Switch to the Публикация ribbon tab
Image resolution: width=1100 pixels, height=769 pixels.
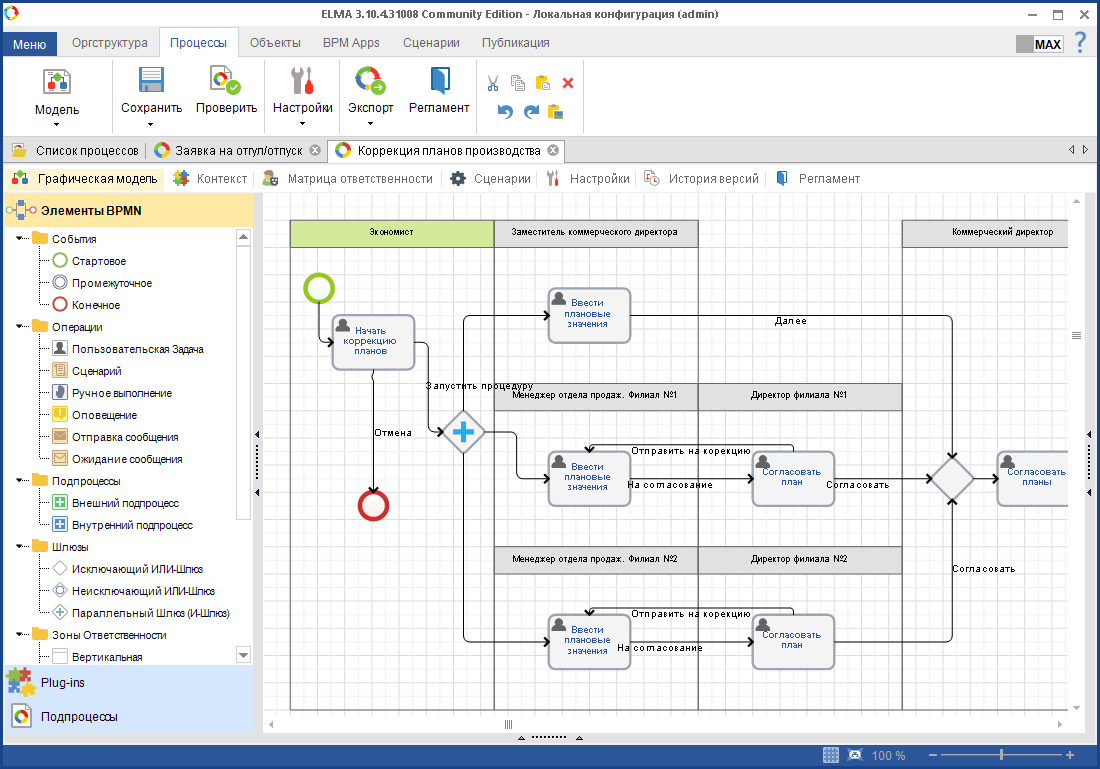[x=516, y=43]
